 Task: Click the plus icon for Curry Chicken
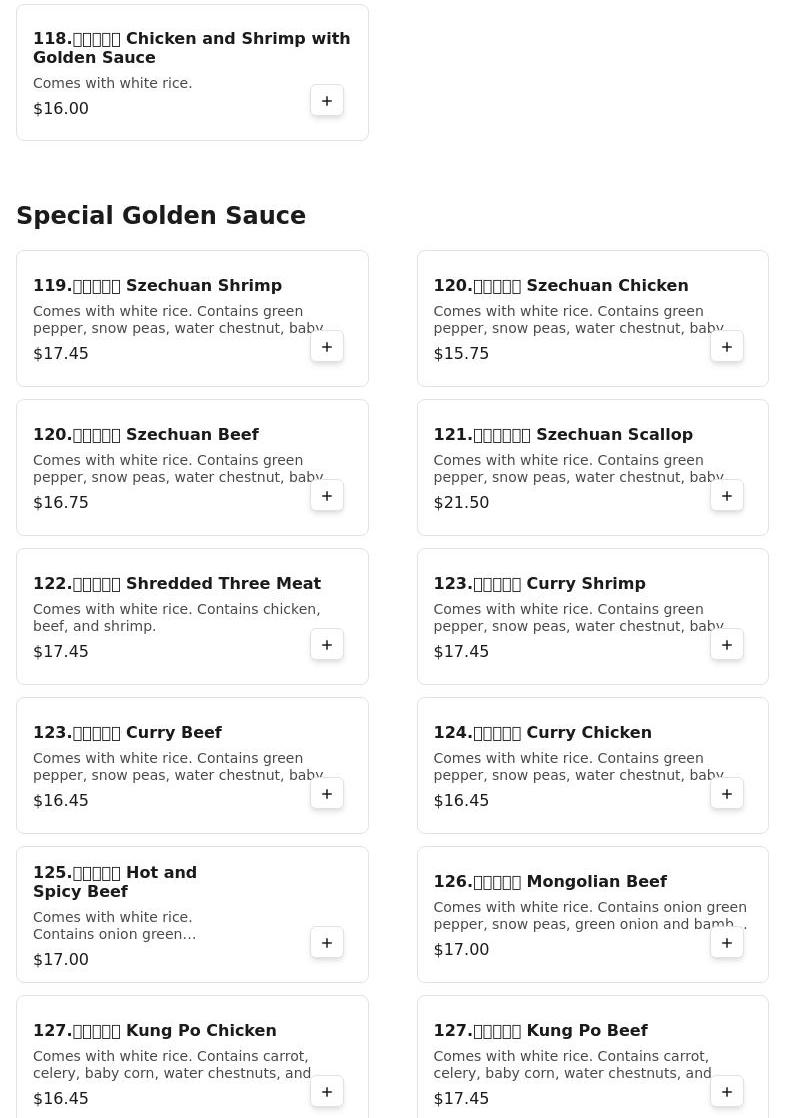point(727,794)
